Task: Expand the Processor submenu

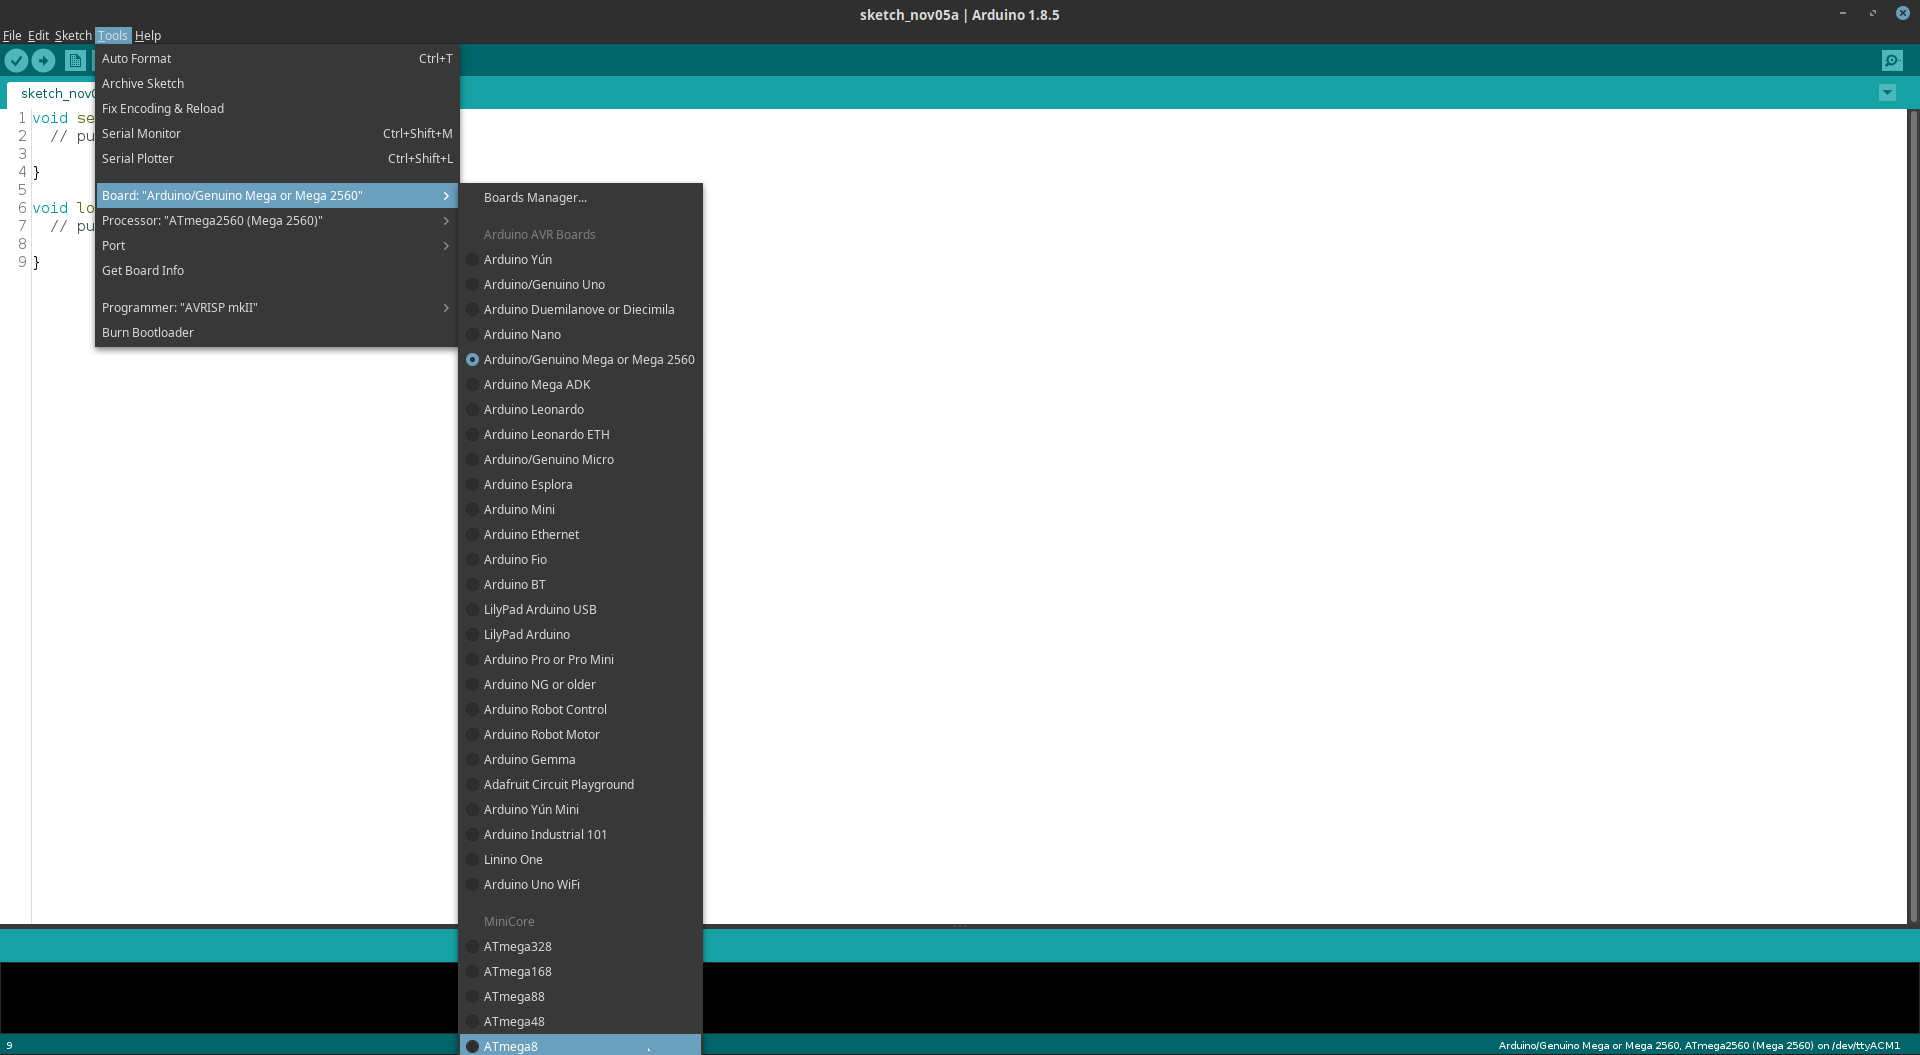Action: pos(277,221)
